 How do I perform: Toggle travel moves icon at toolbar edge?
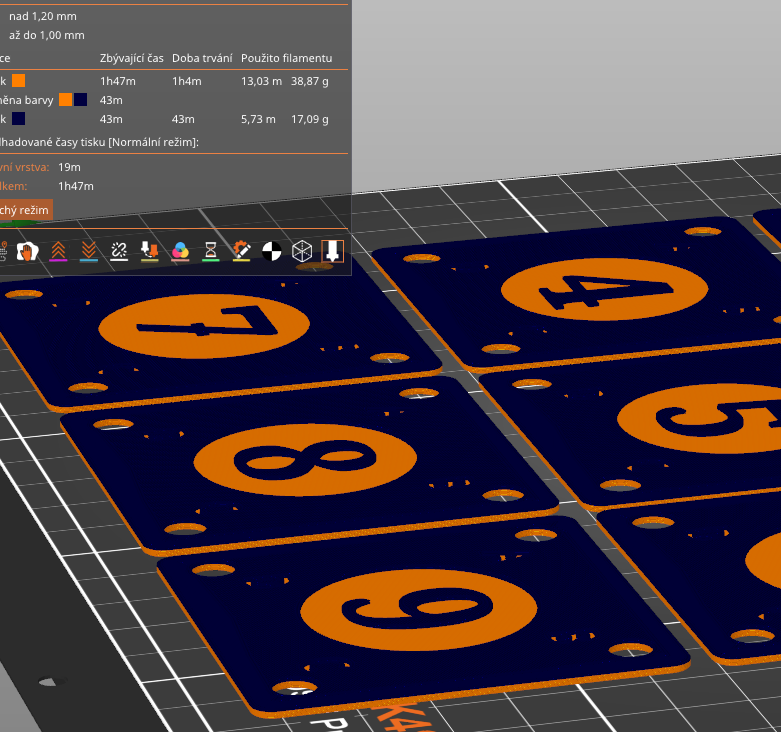tap(3, 251)
